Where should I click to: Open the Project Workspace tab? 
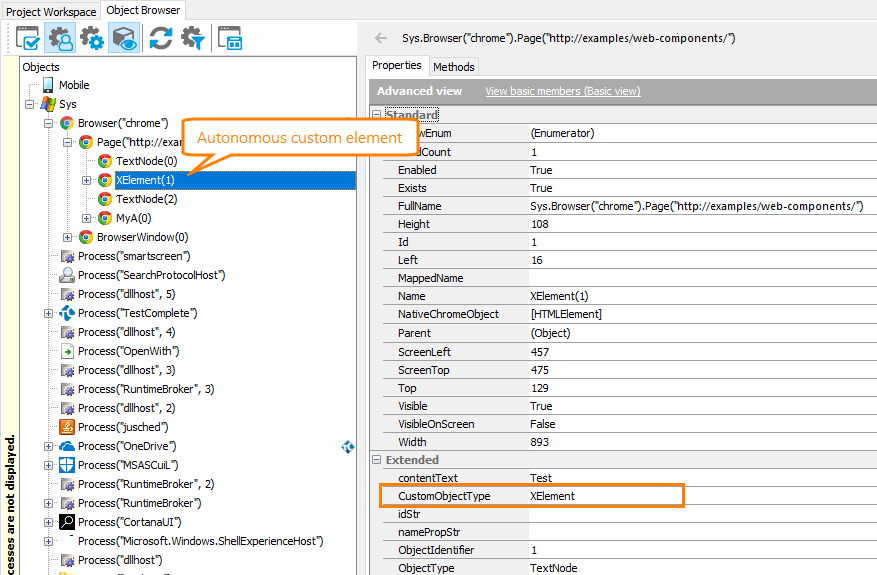[x=51, y=11]
